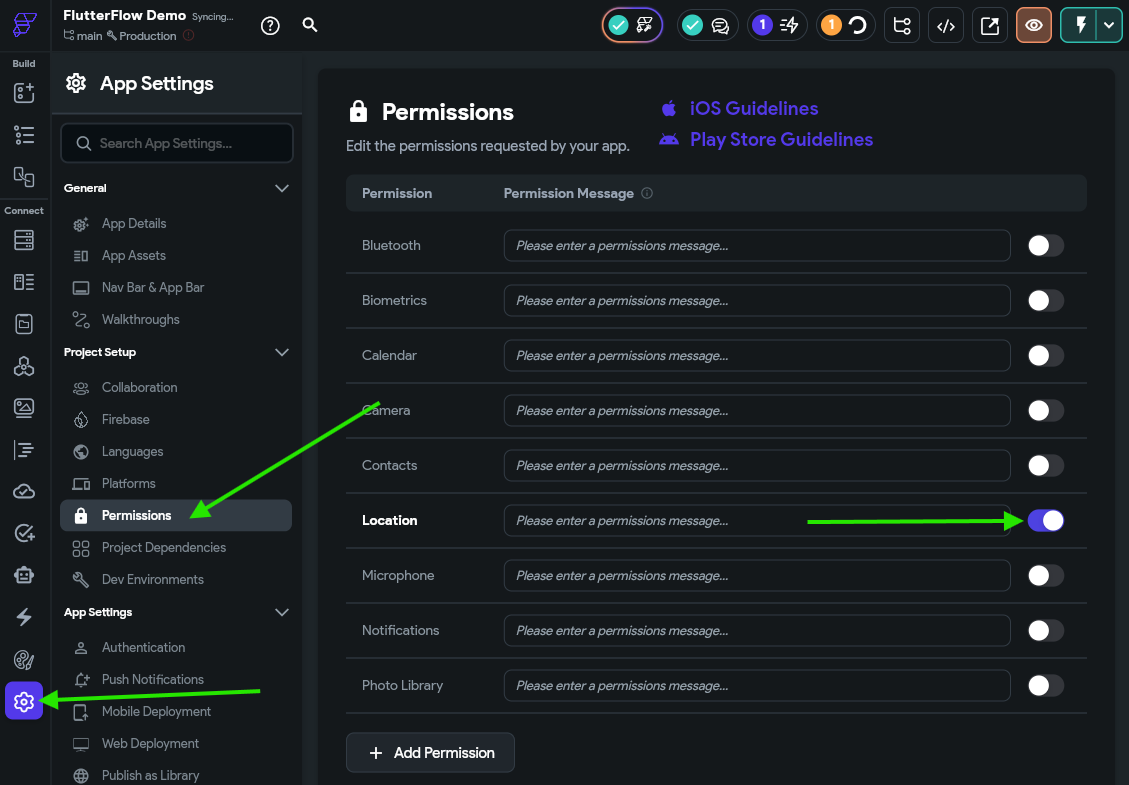Open the branching menu icon
1129x785 pixels.
coord(902,26)
